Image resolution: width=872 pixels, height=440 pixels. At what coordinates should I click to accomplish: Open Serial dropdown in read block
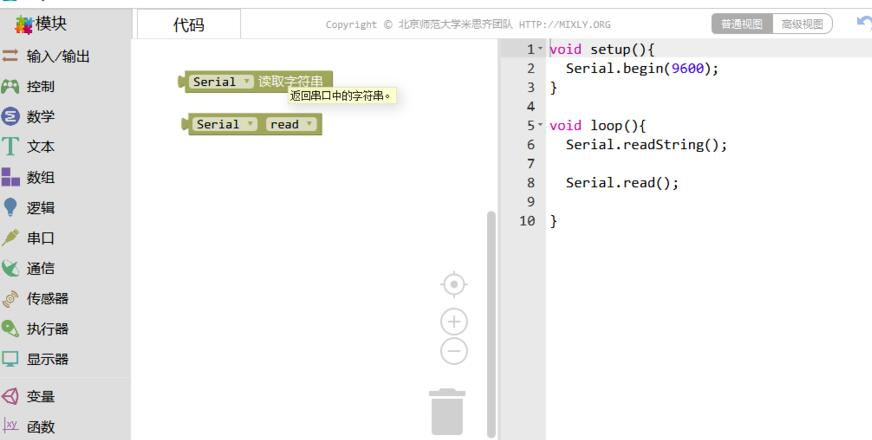pos(225,125)
